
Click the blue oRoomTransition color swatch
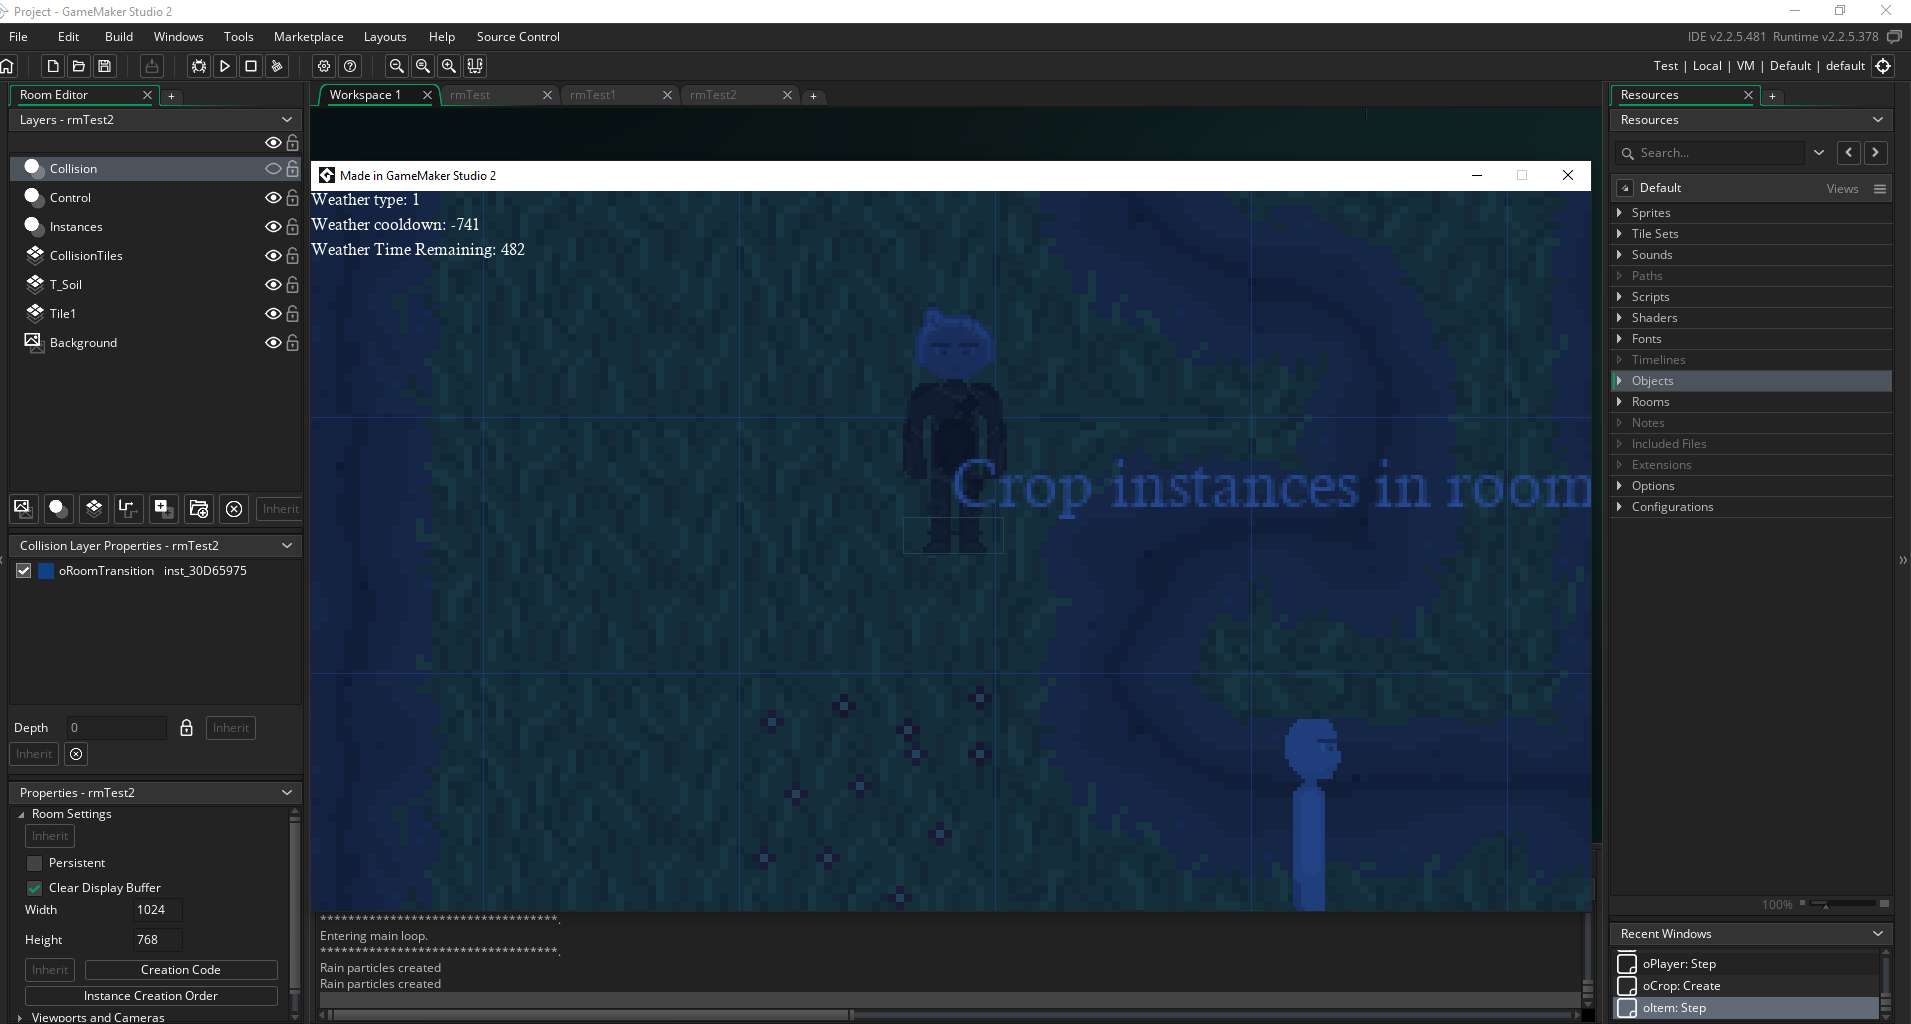46,571
